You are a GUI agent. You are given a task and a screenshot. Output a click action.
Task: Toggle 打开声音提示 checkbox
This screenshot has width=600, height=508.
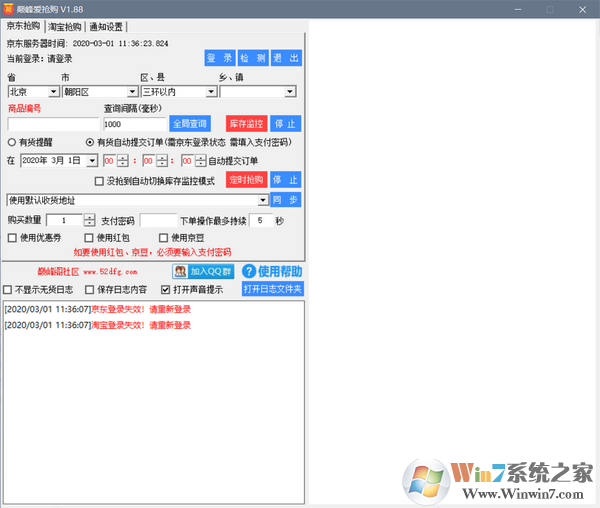pos(166,290)
